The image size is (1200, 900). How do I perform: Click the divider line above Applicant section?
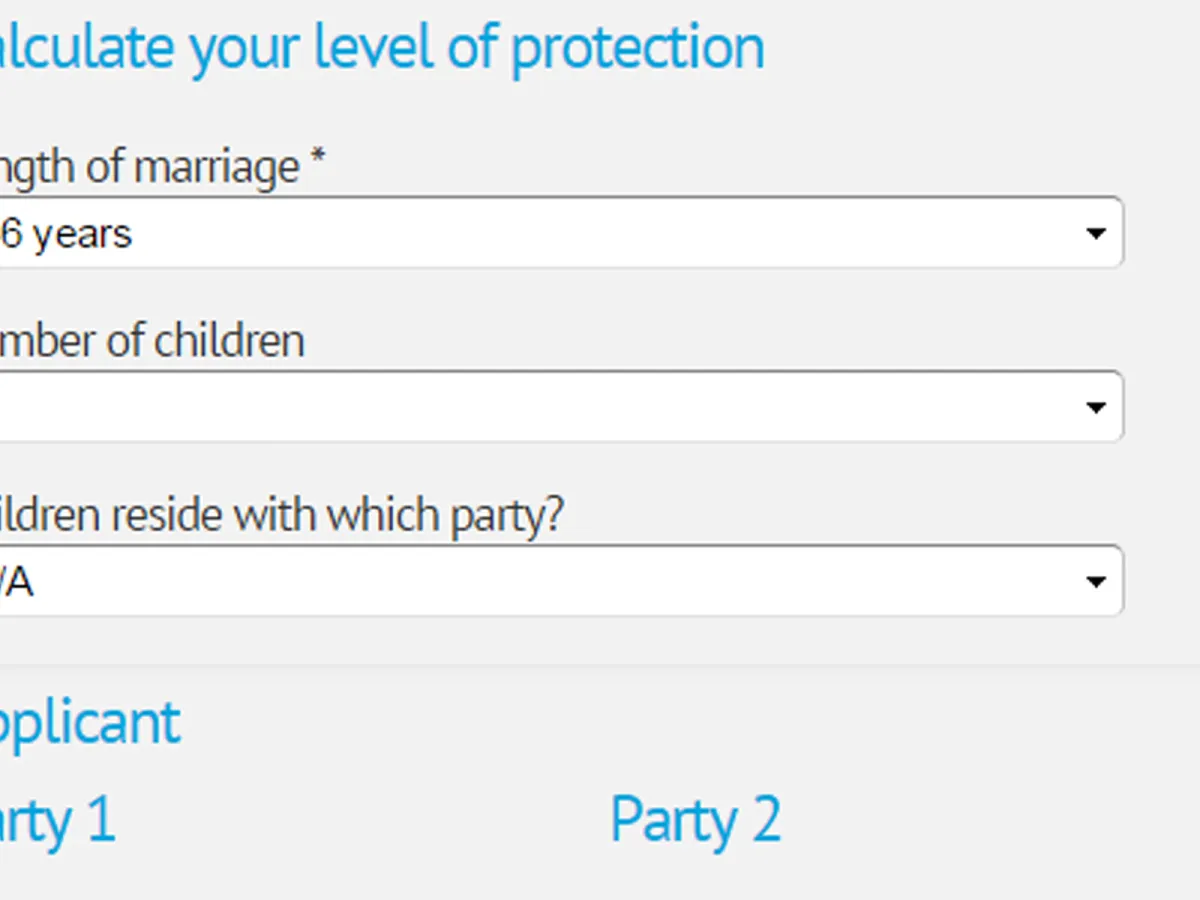(x=600, y=665)
